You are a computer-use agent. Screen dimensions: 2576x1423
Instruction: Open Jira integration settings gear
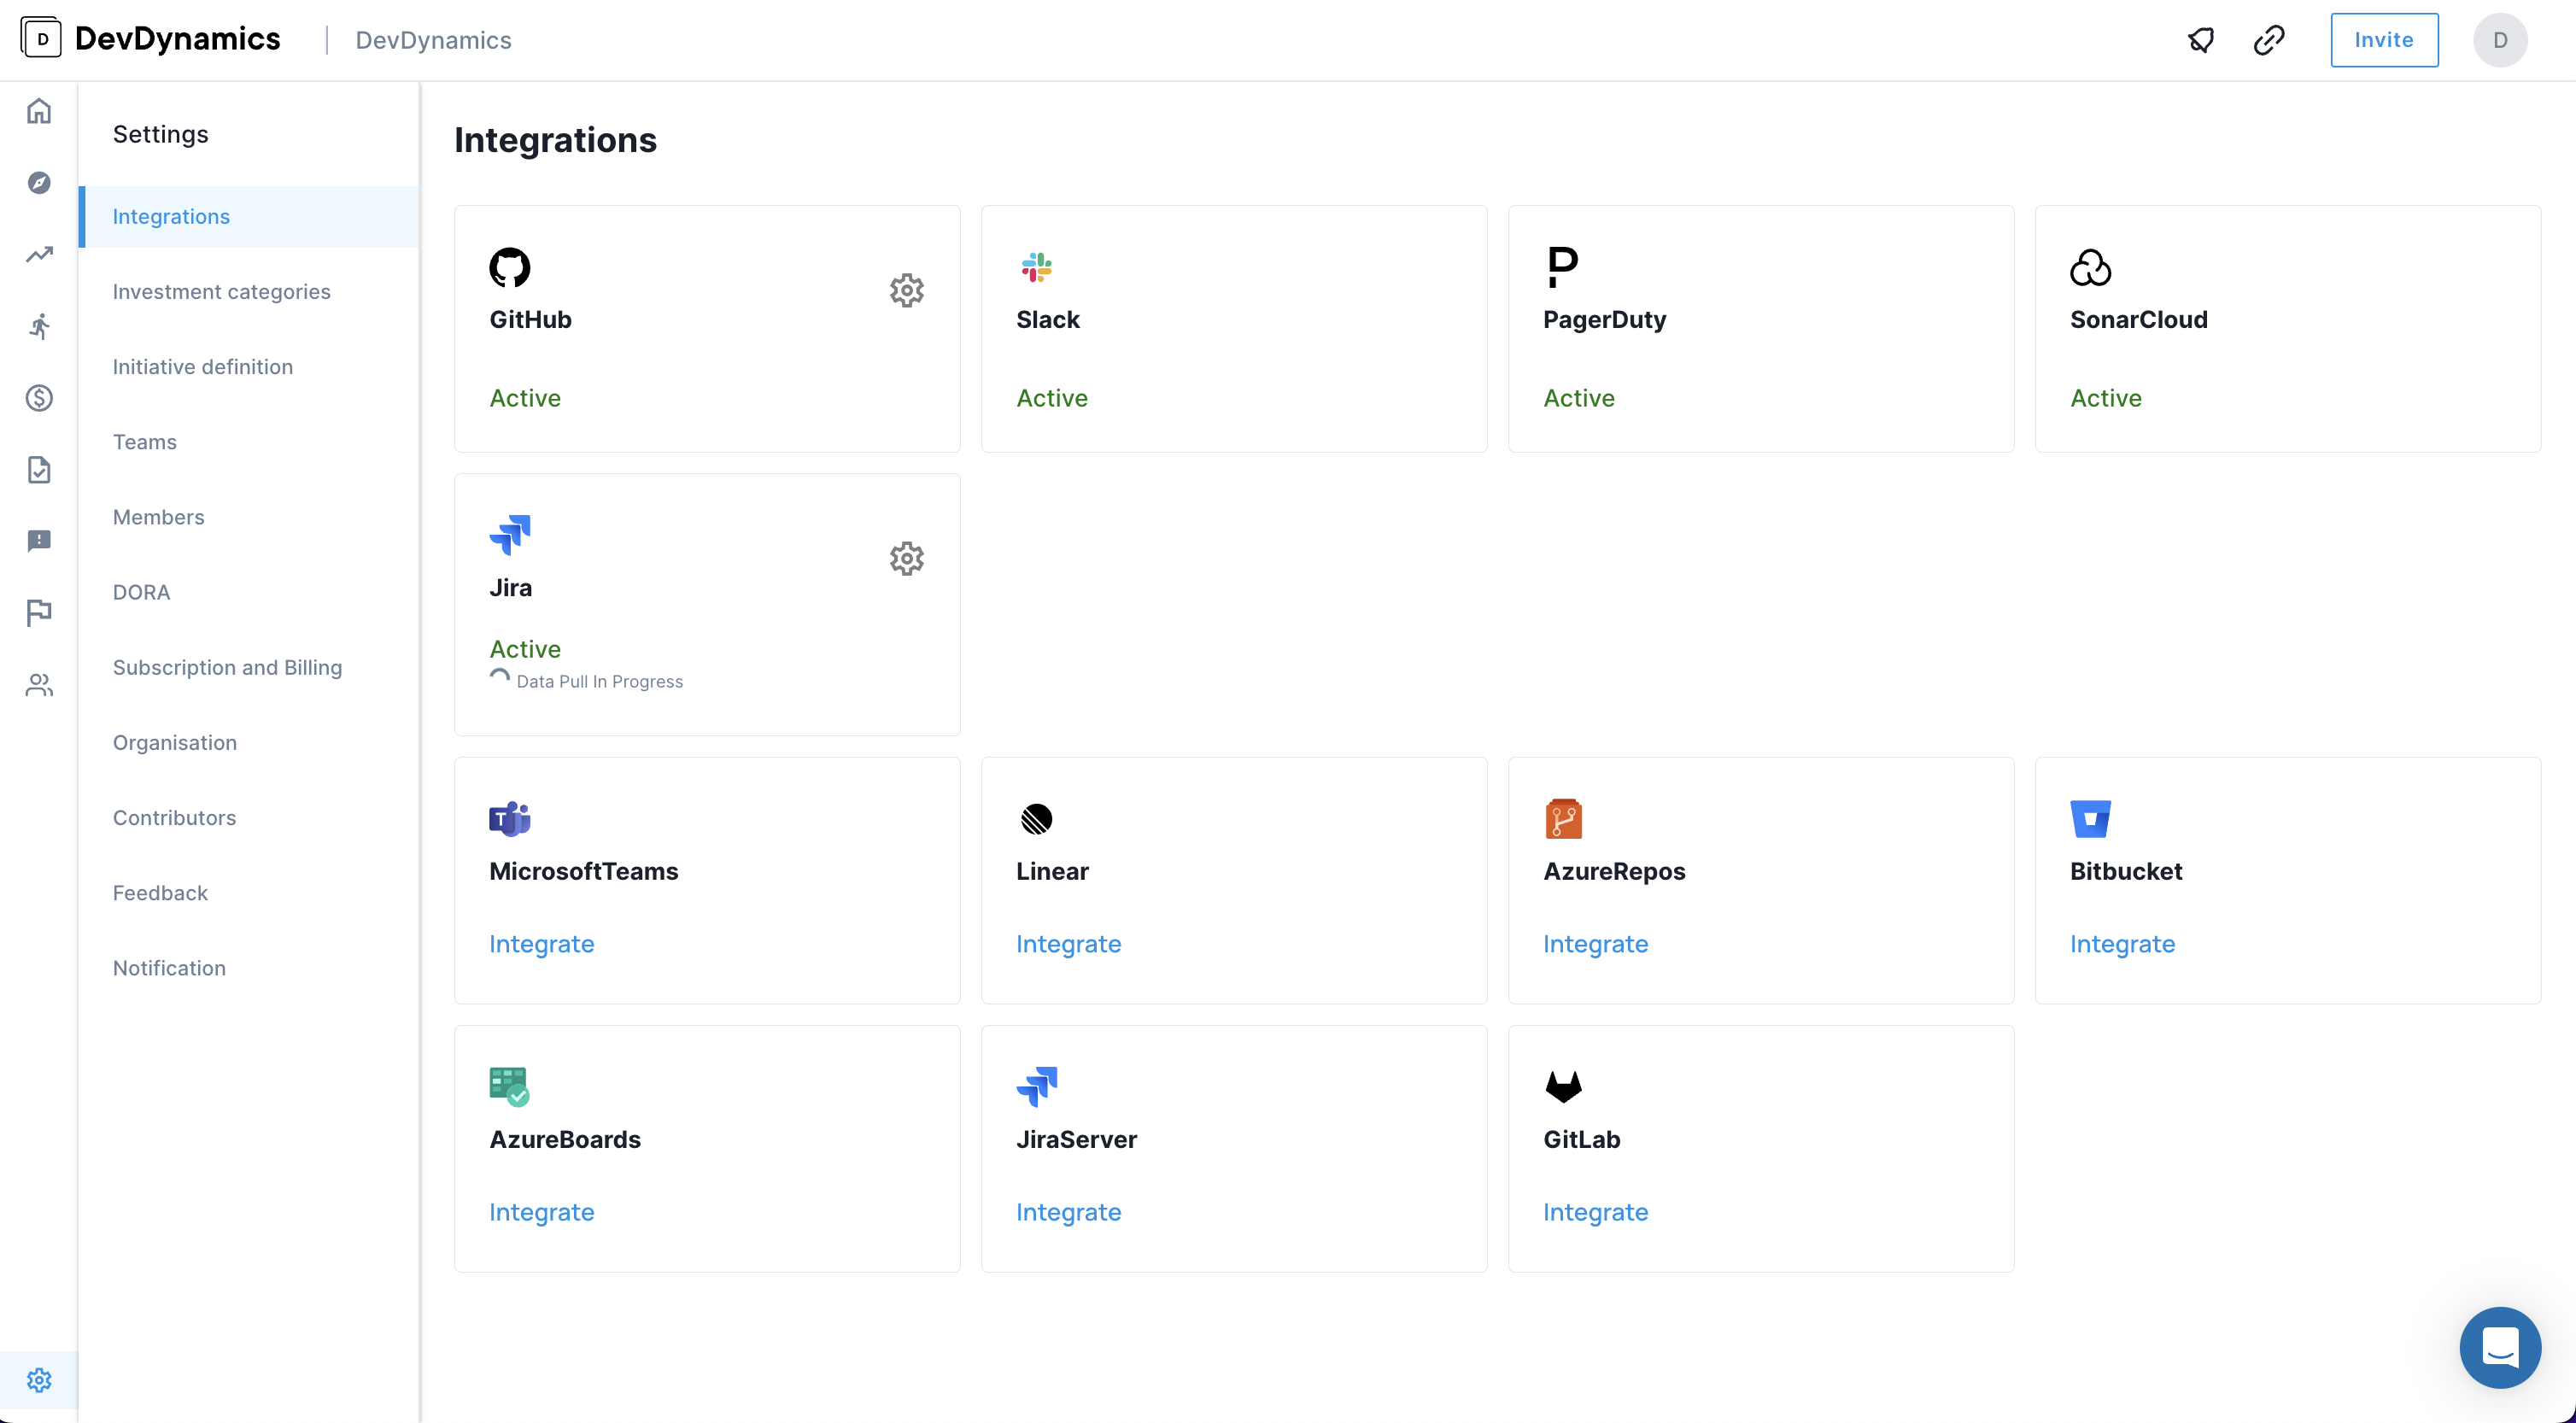pos(906,558)
